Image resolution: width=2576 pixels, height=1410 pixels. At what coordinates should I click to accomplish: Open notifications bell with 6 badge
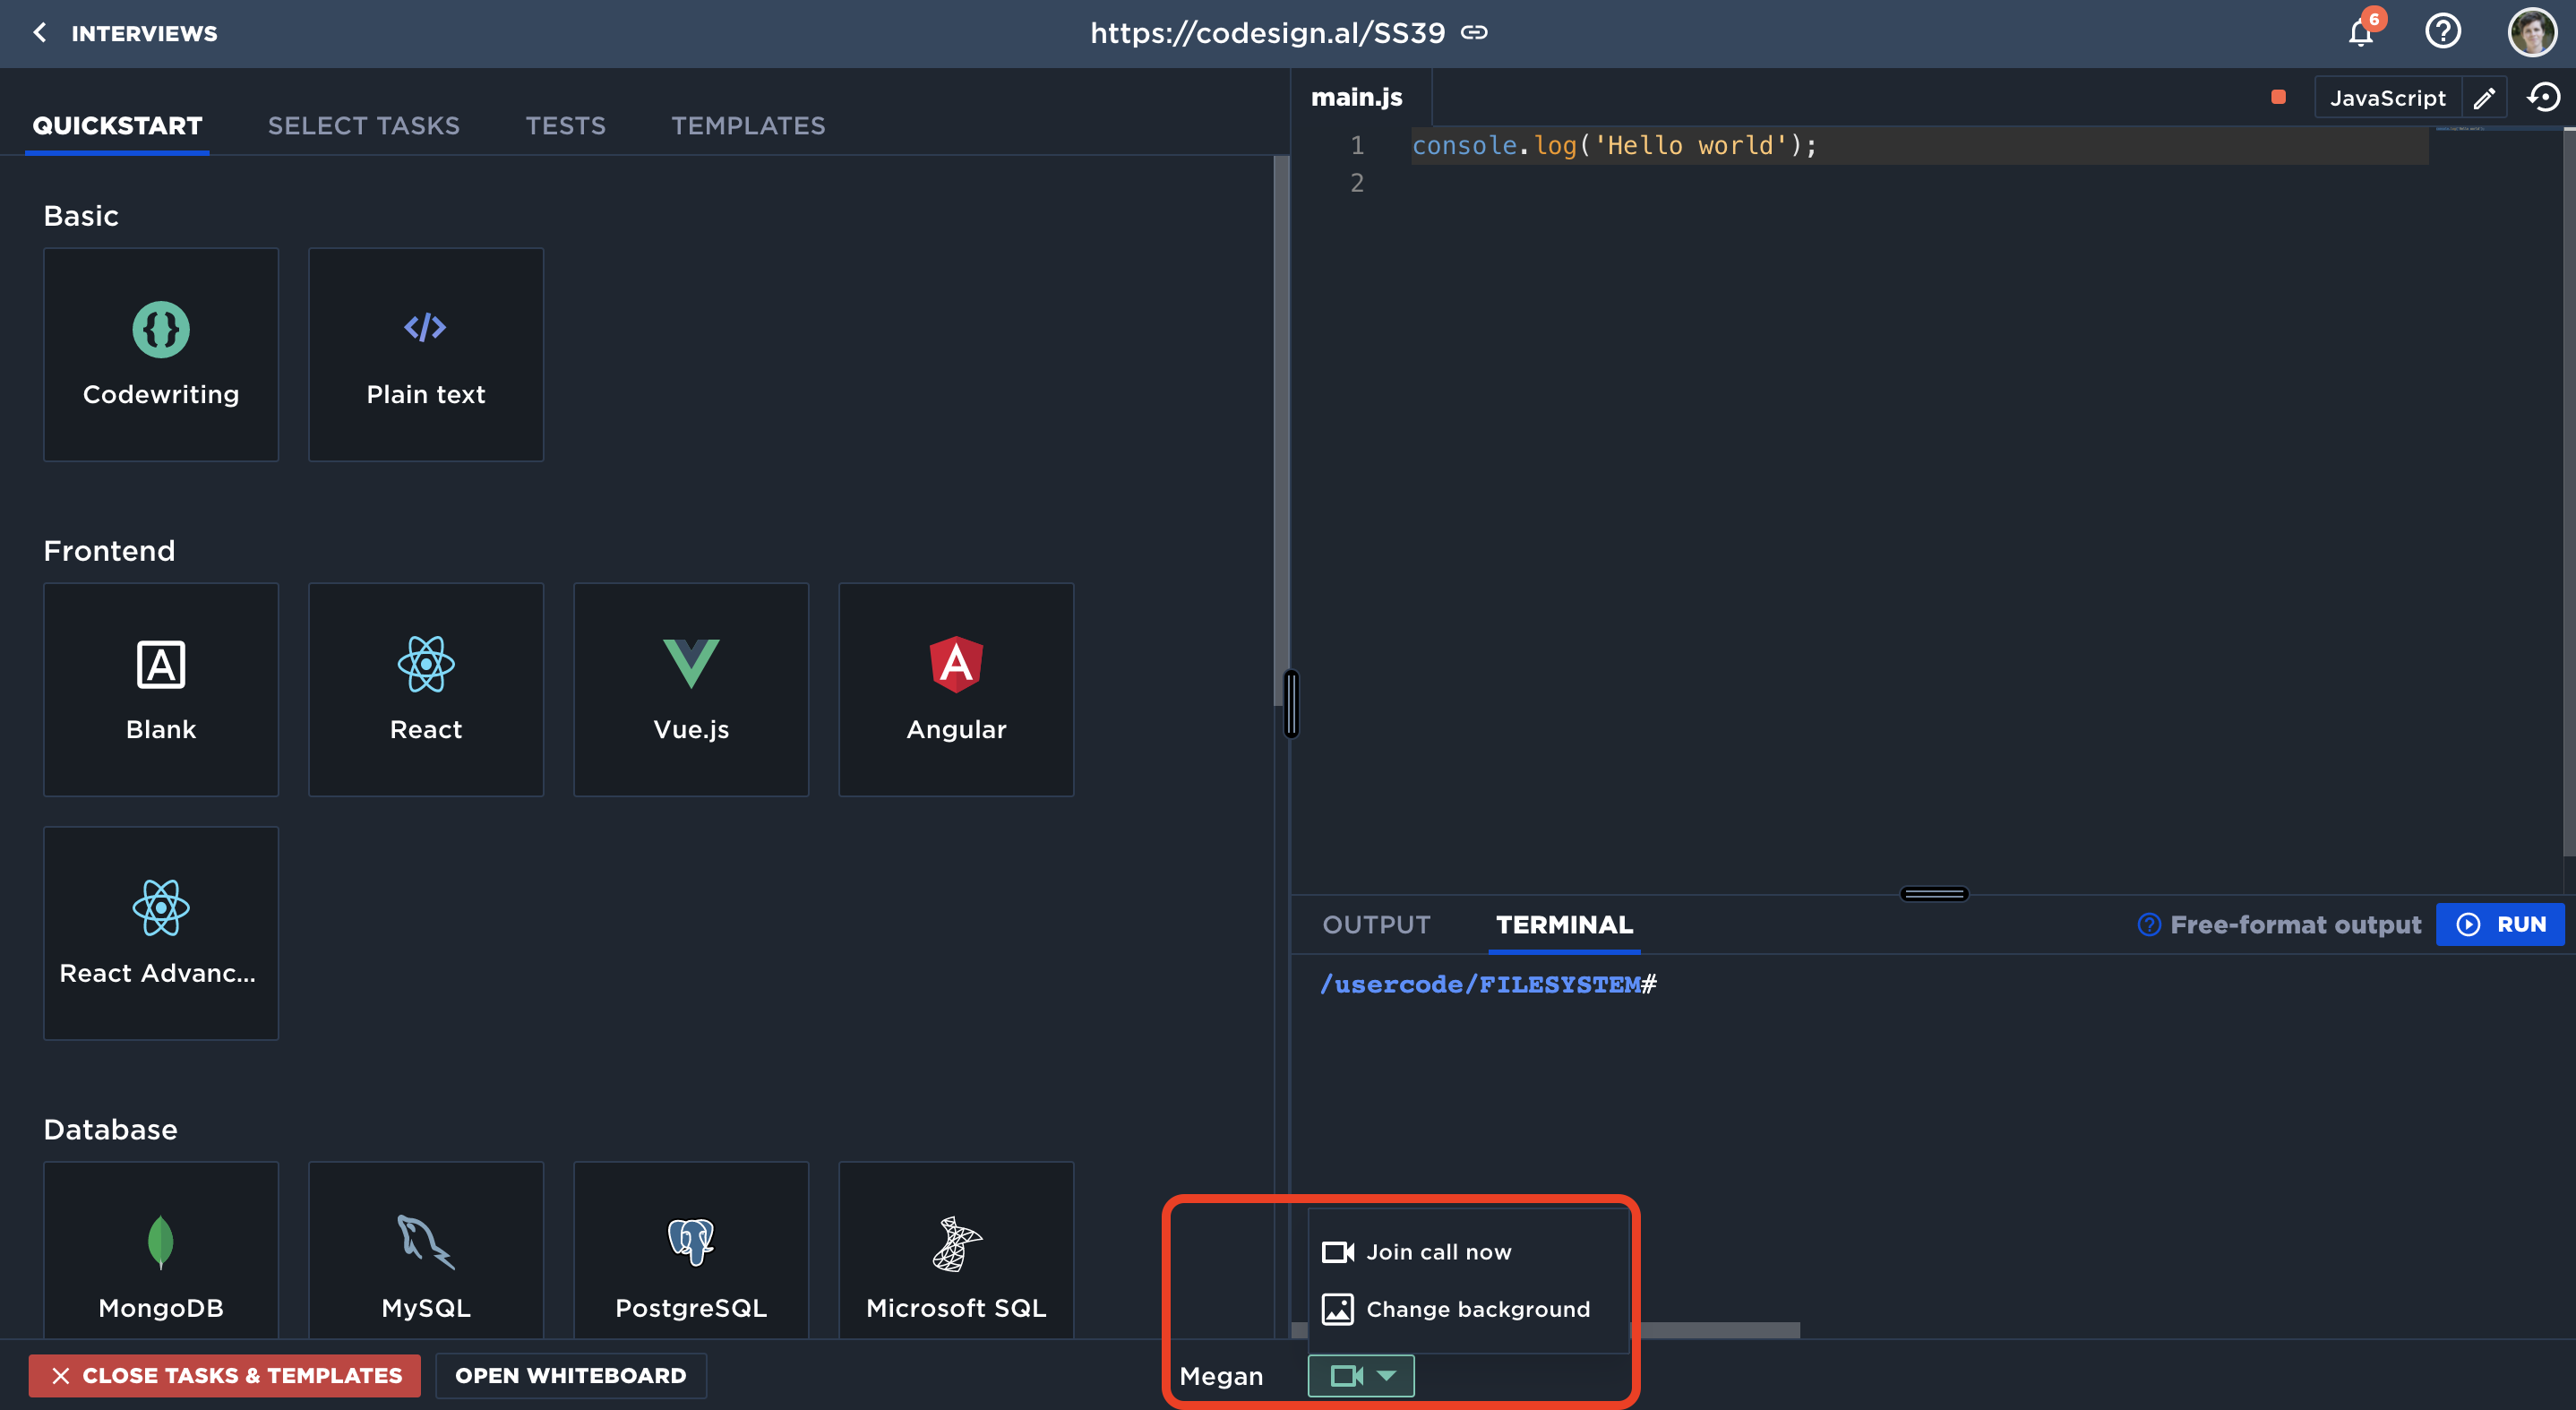pos(2362,32)
